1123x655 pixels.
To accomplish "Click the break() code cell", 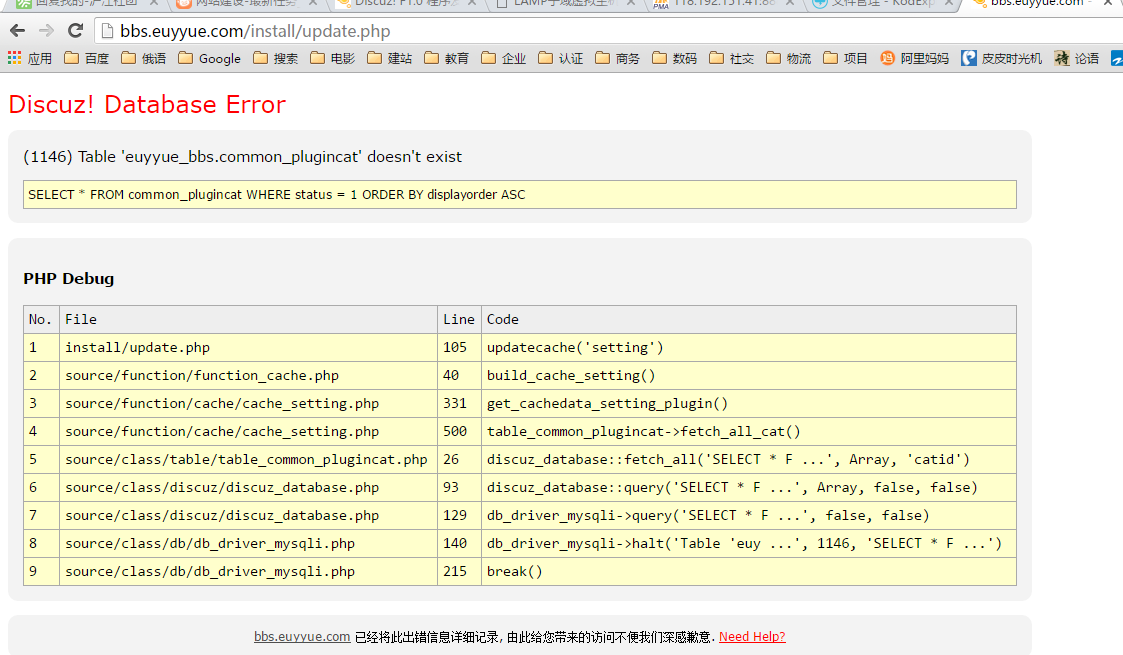I will pos(748,571).
